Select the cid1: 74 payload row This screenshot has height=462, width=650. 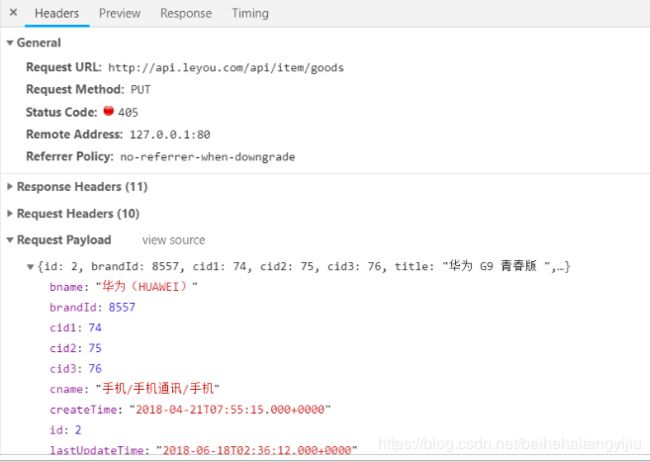pyautogui.click(x=75, y=328)
